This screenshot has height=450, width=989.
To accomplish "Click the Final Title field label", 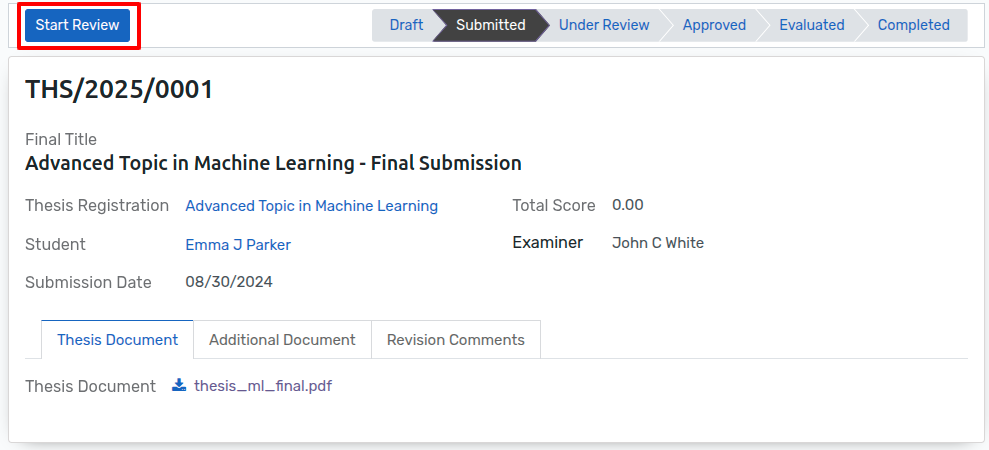I will coord(61,139).
